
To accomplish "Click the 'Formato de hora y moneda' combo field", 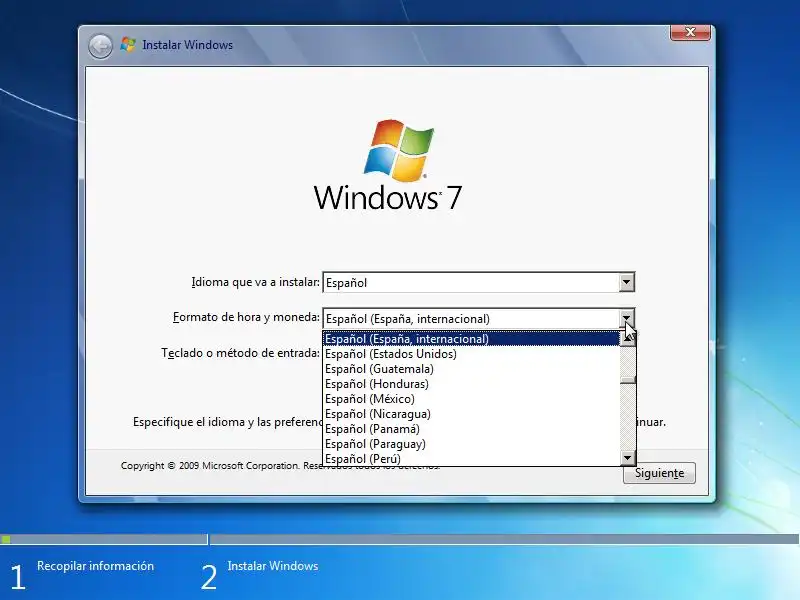I will (479, 318).
